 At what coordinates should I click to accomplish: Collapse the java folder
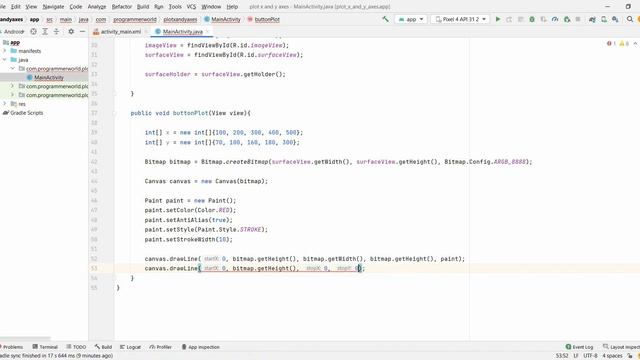tap(5, 60)
